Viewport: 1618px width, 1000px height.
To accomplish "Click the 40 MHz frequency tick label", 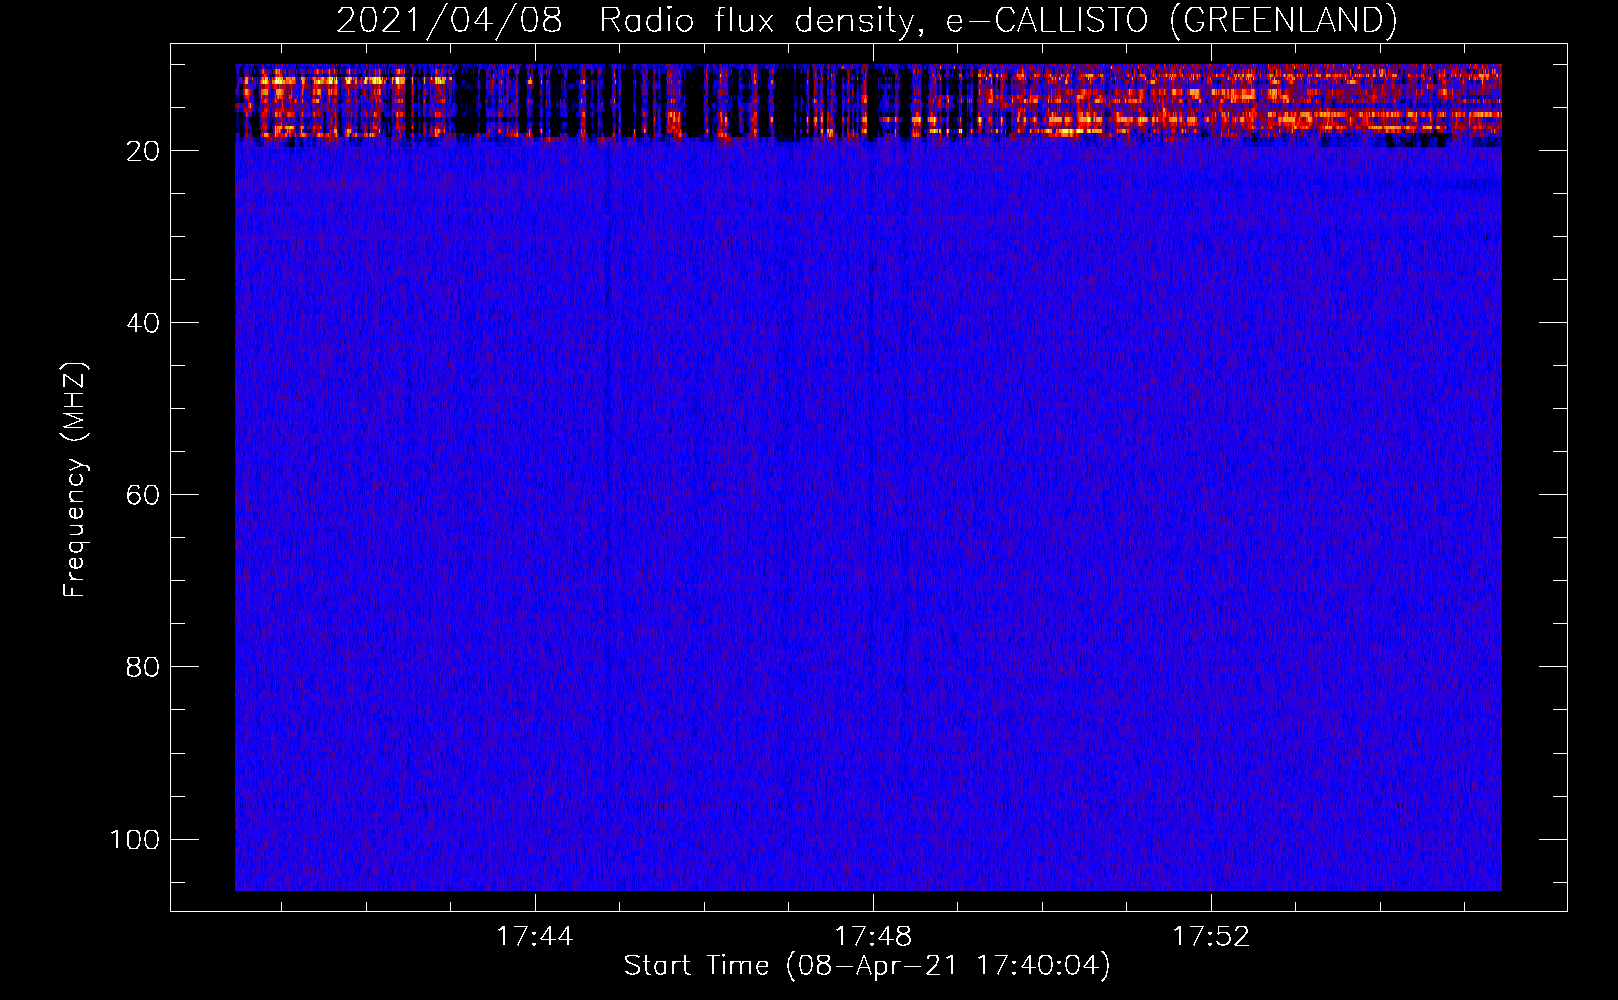I will click(143, 323).
